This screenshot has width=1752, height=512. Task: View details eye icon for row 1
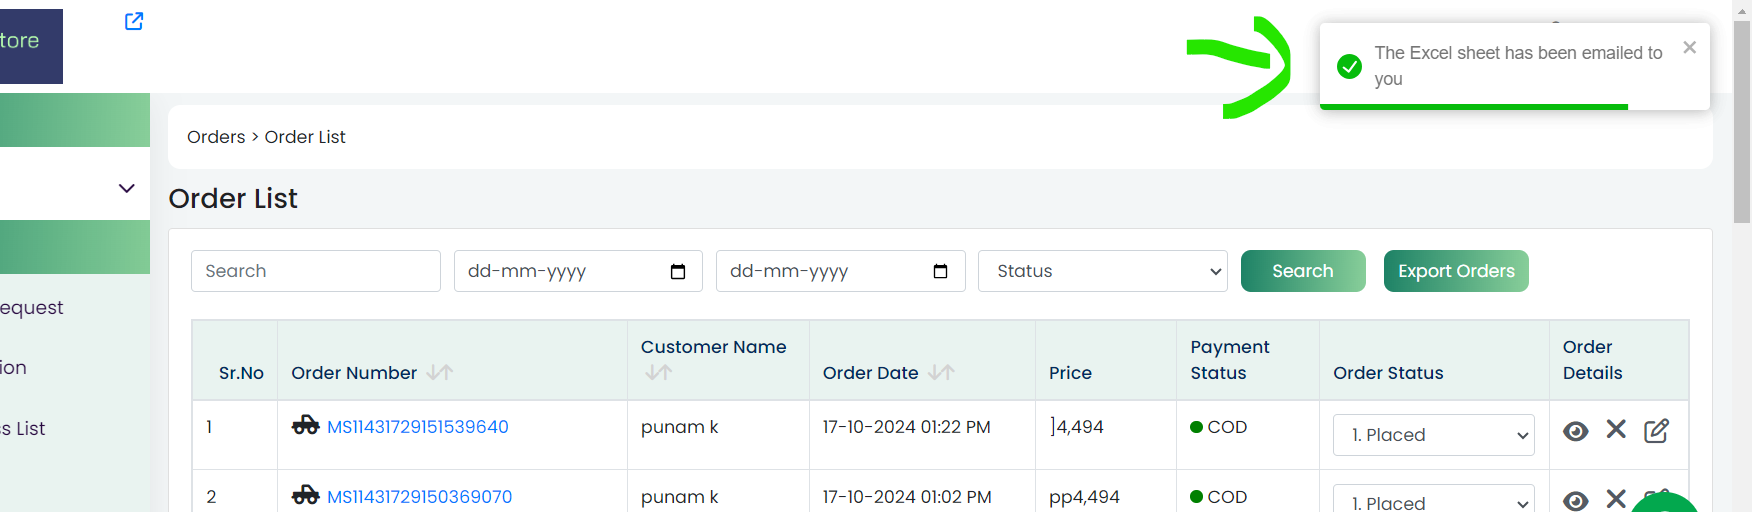(x=1576, y=431)
